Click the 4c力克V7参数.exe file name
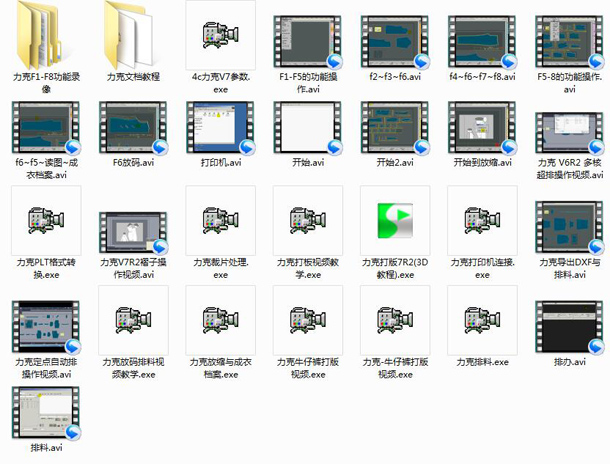The image size is (610, 464). pyautogui.click(x=221, y=83)
